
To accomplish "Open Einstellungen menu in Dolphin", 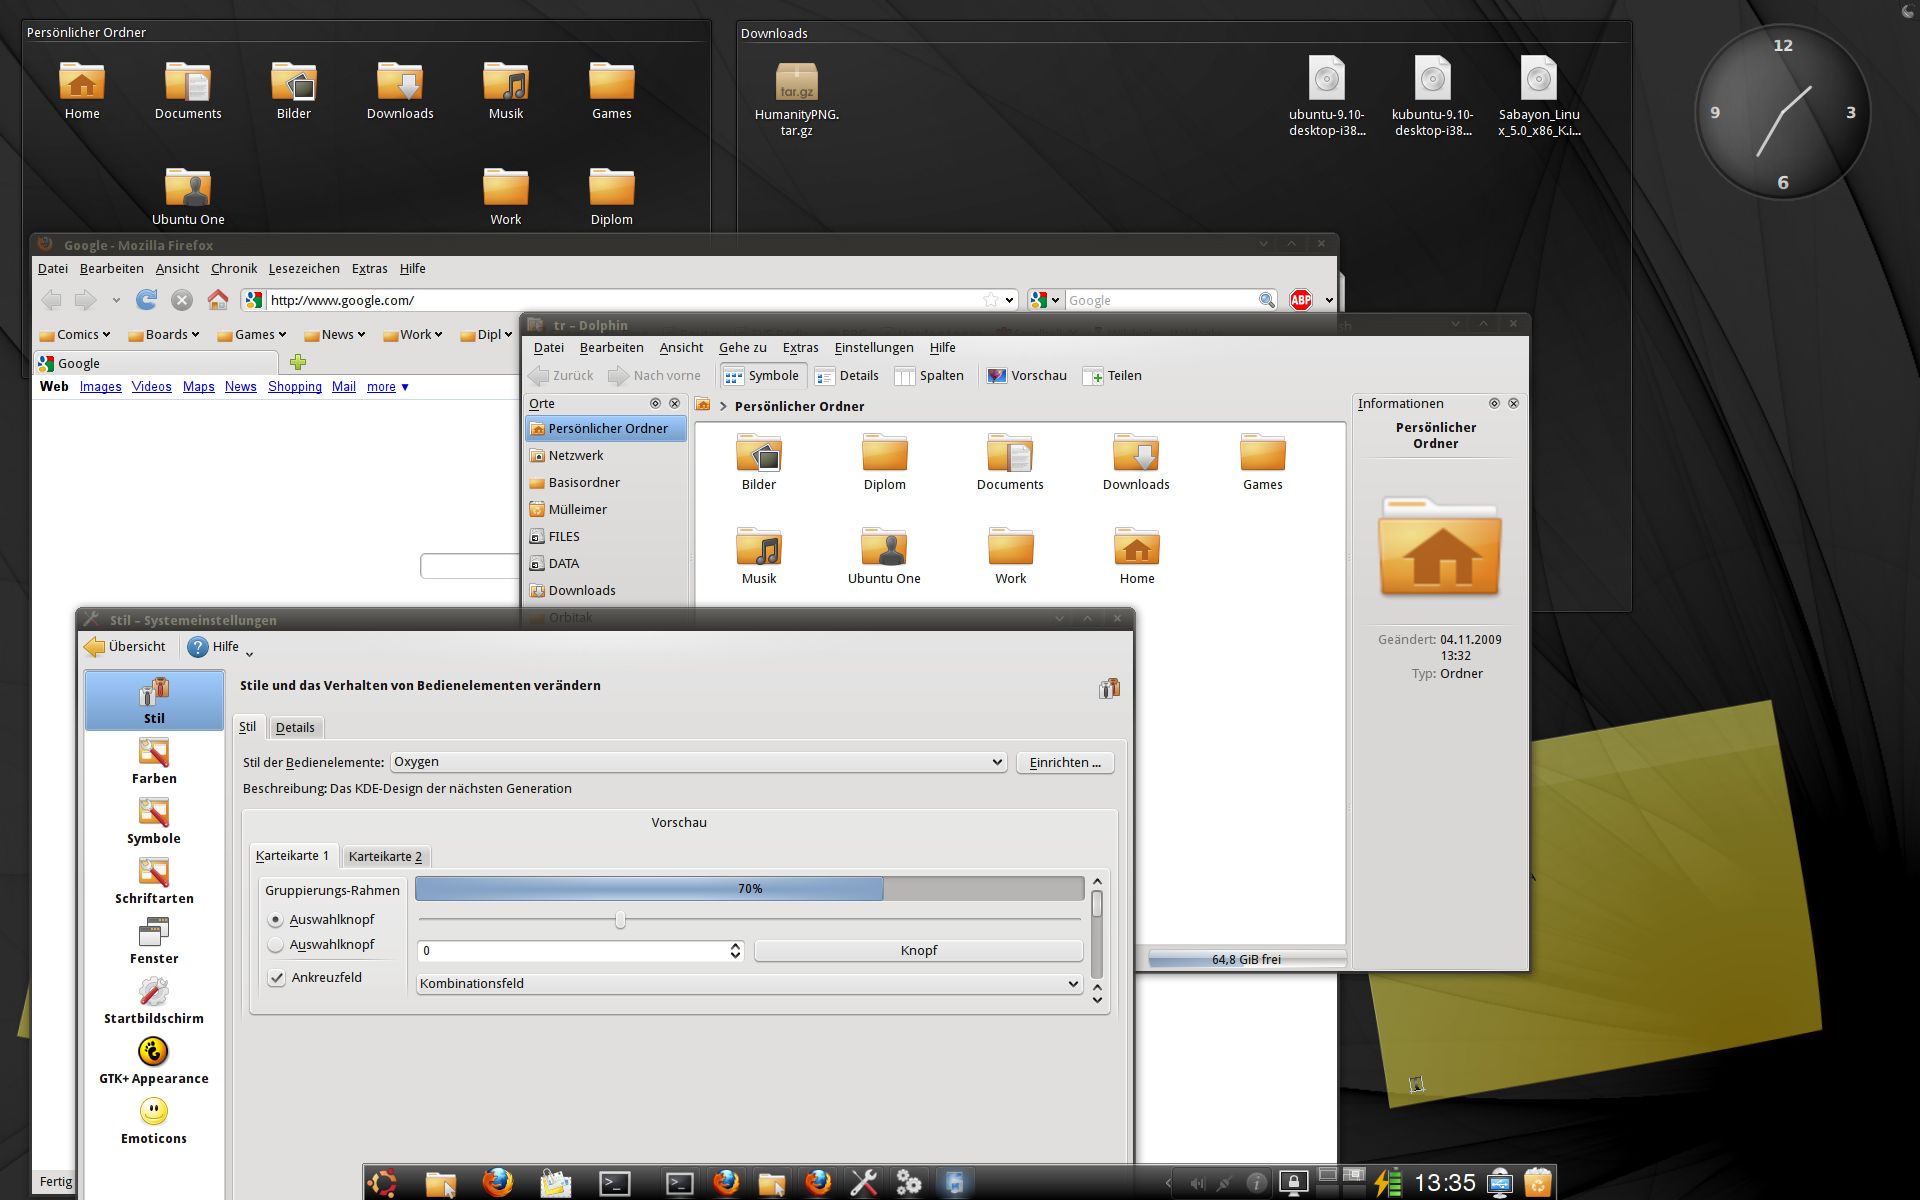I will click(874, 347).
